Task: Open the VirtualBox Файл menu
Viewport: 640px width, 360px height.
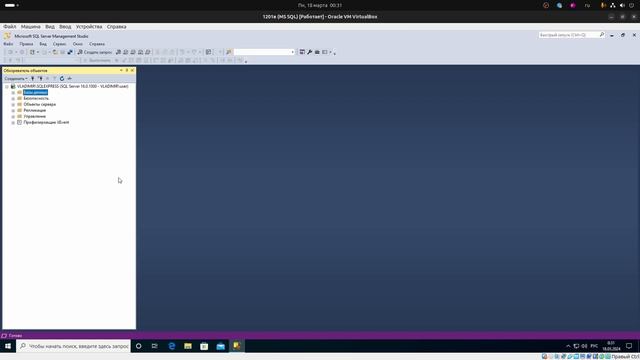Action: point(10,27)
